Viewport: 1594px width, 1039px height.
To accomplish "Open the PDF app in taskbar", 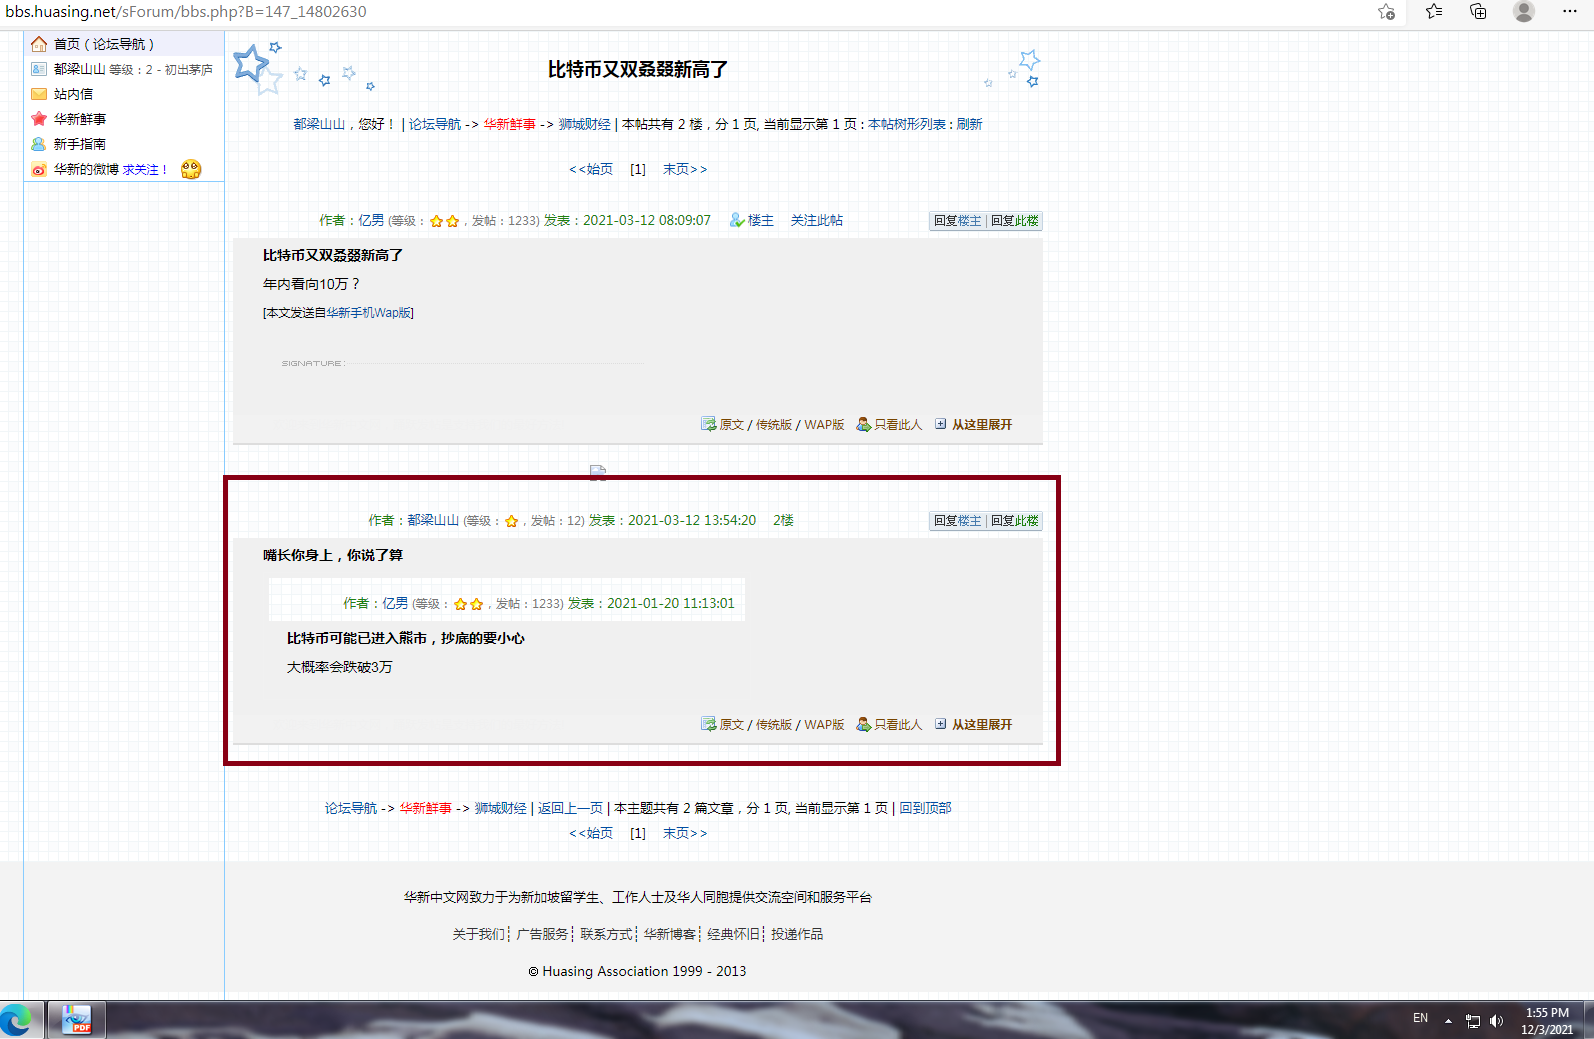I will pyautogui.click(x=76, y=1019).
